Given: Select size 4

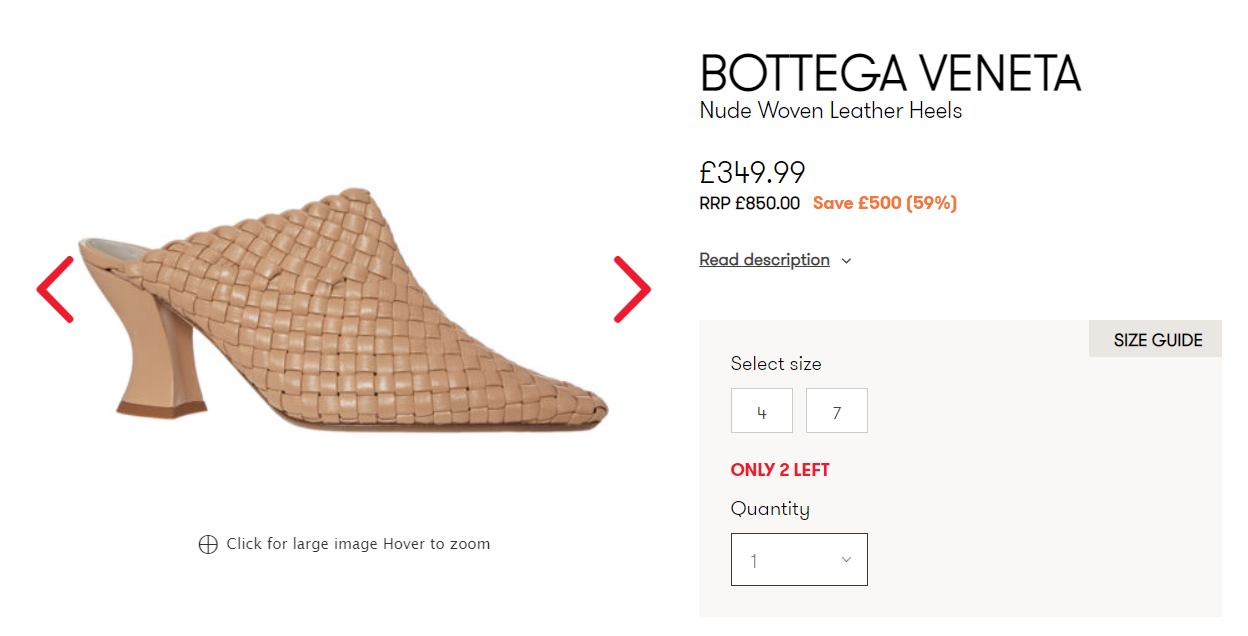Looking at the screenshot, I should 762,411.
